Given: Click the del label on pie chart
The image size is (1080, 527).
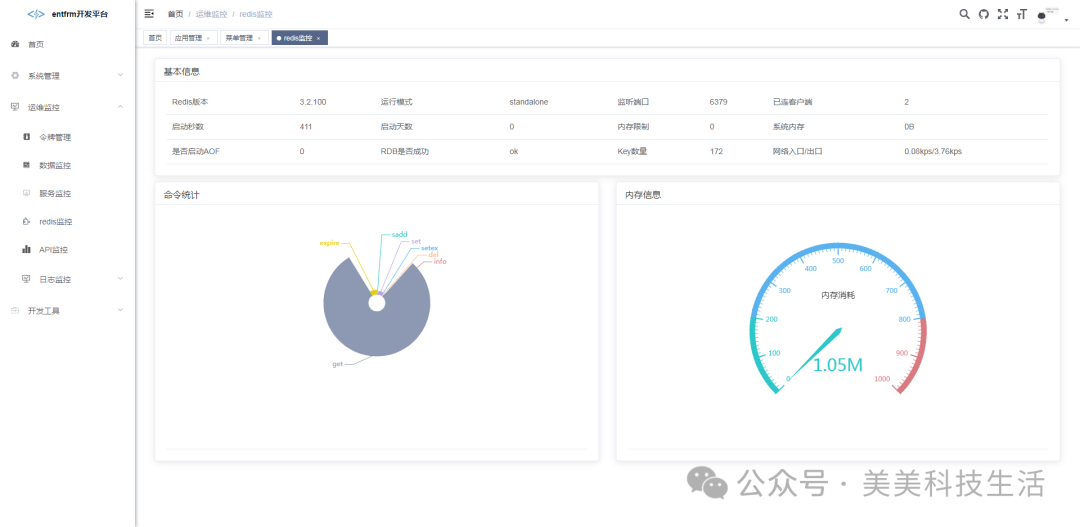Looking at the screenshot, I should 433,254.
